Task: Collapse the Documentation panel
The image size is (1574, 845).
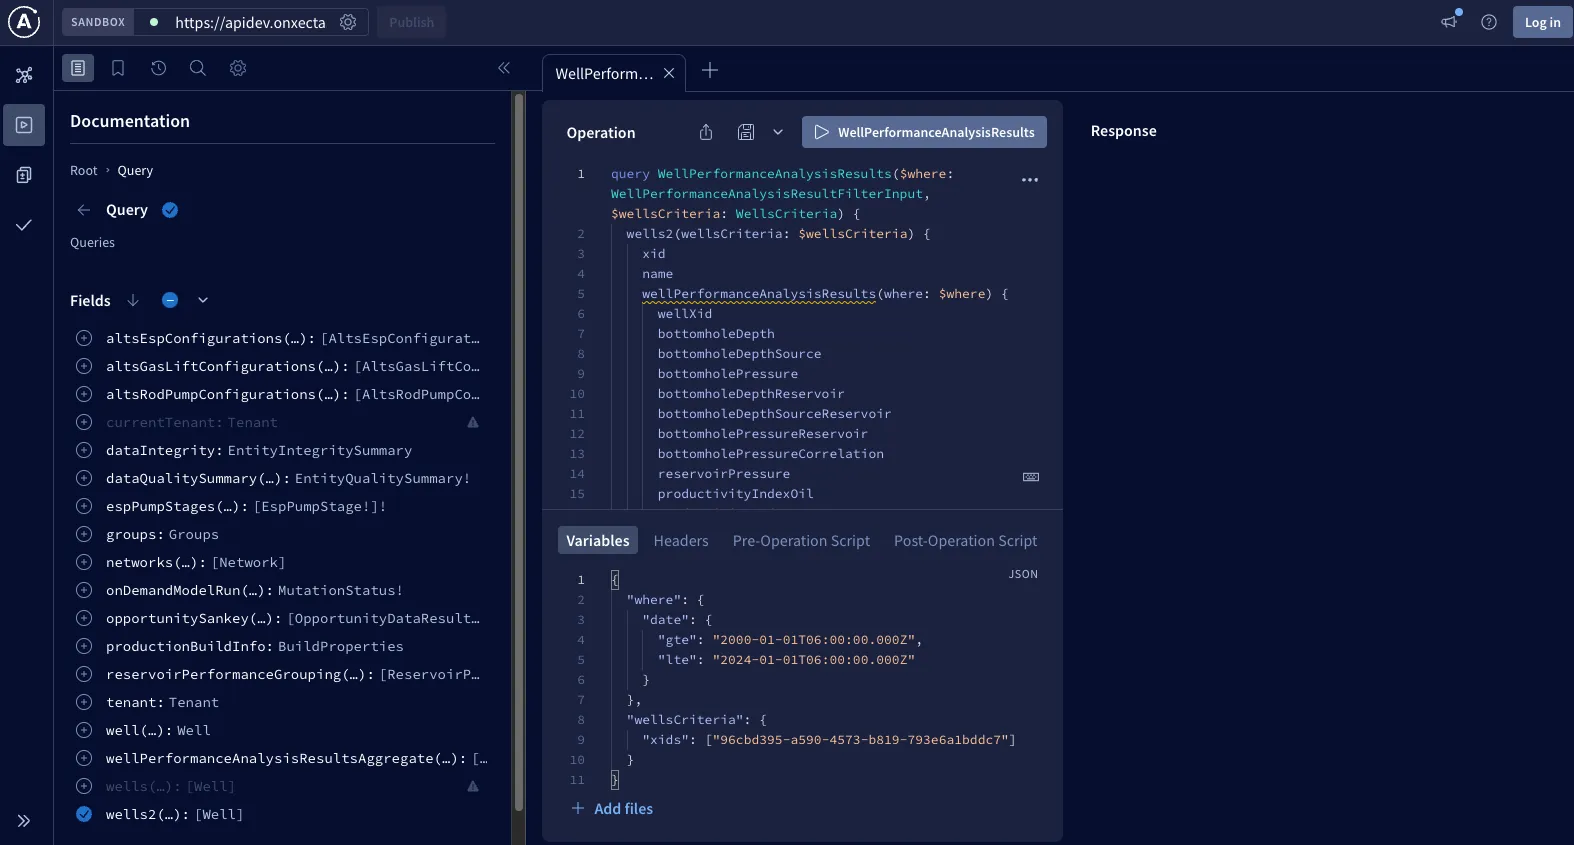Action: coord(504,68)
